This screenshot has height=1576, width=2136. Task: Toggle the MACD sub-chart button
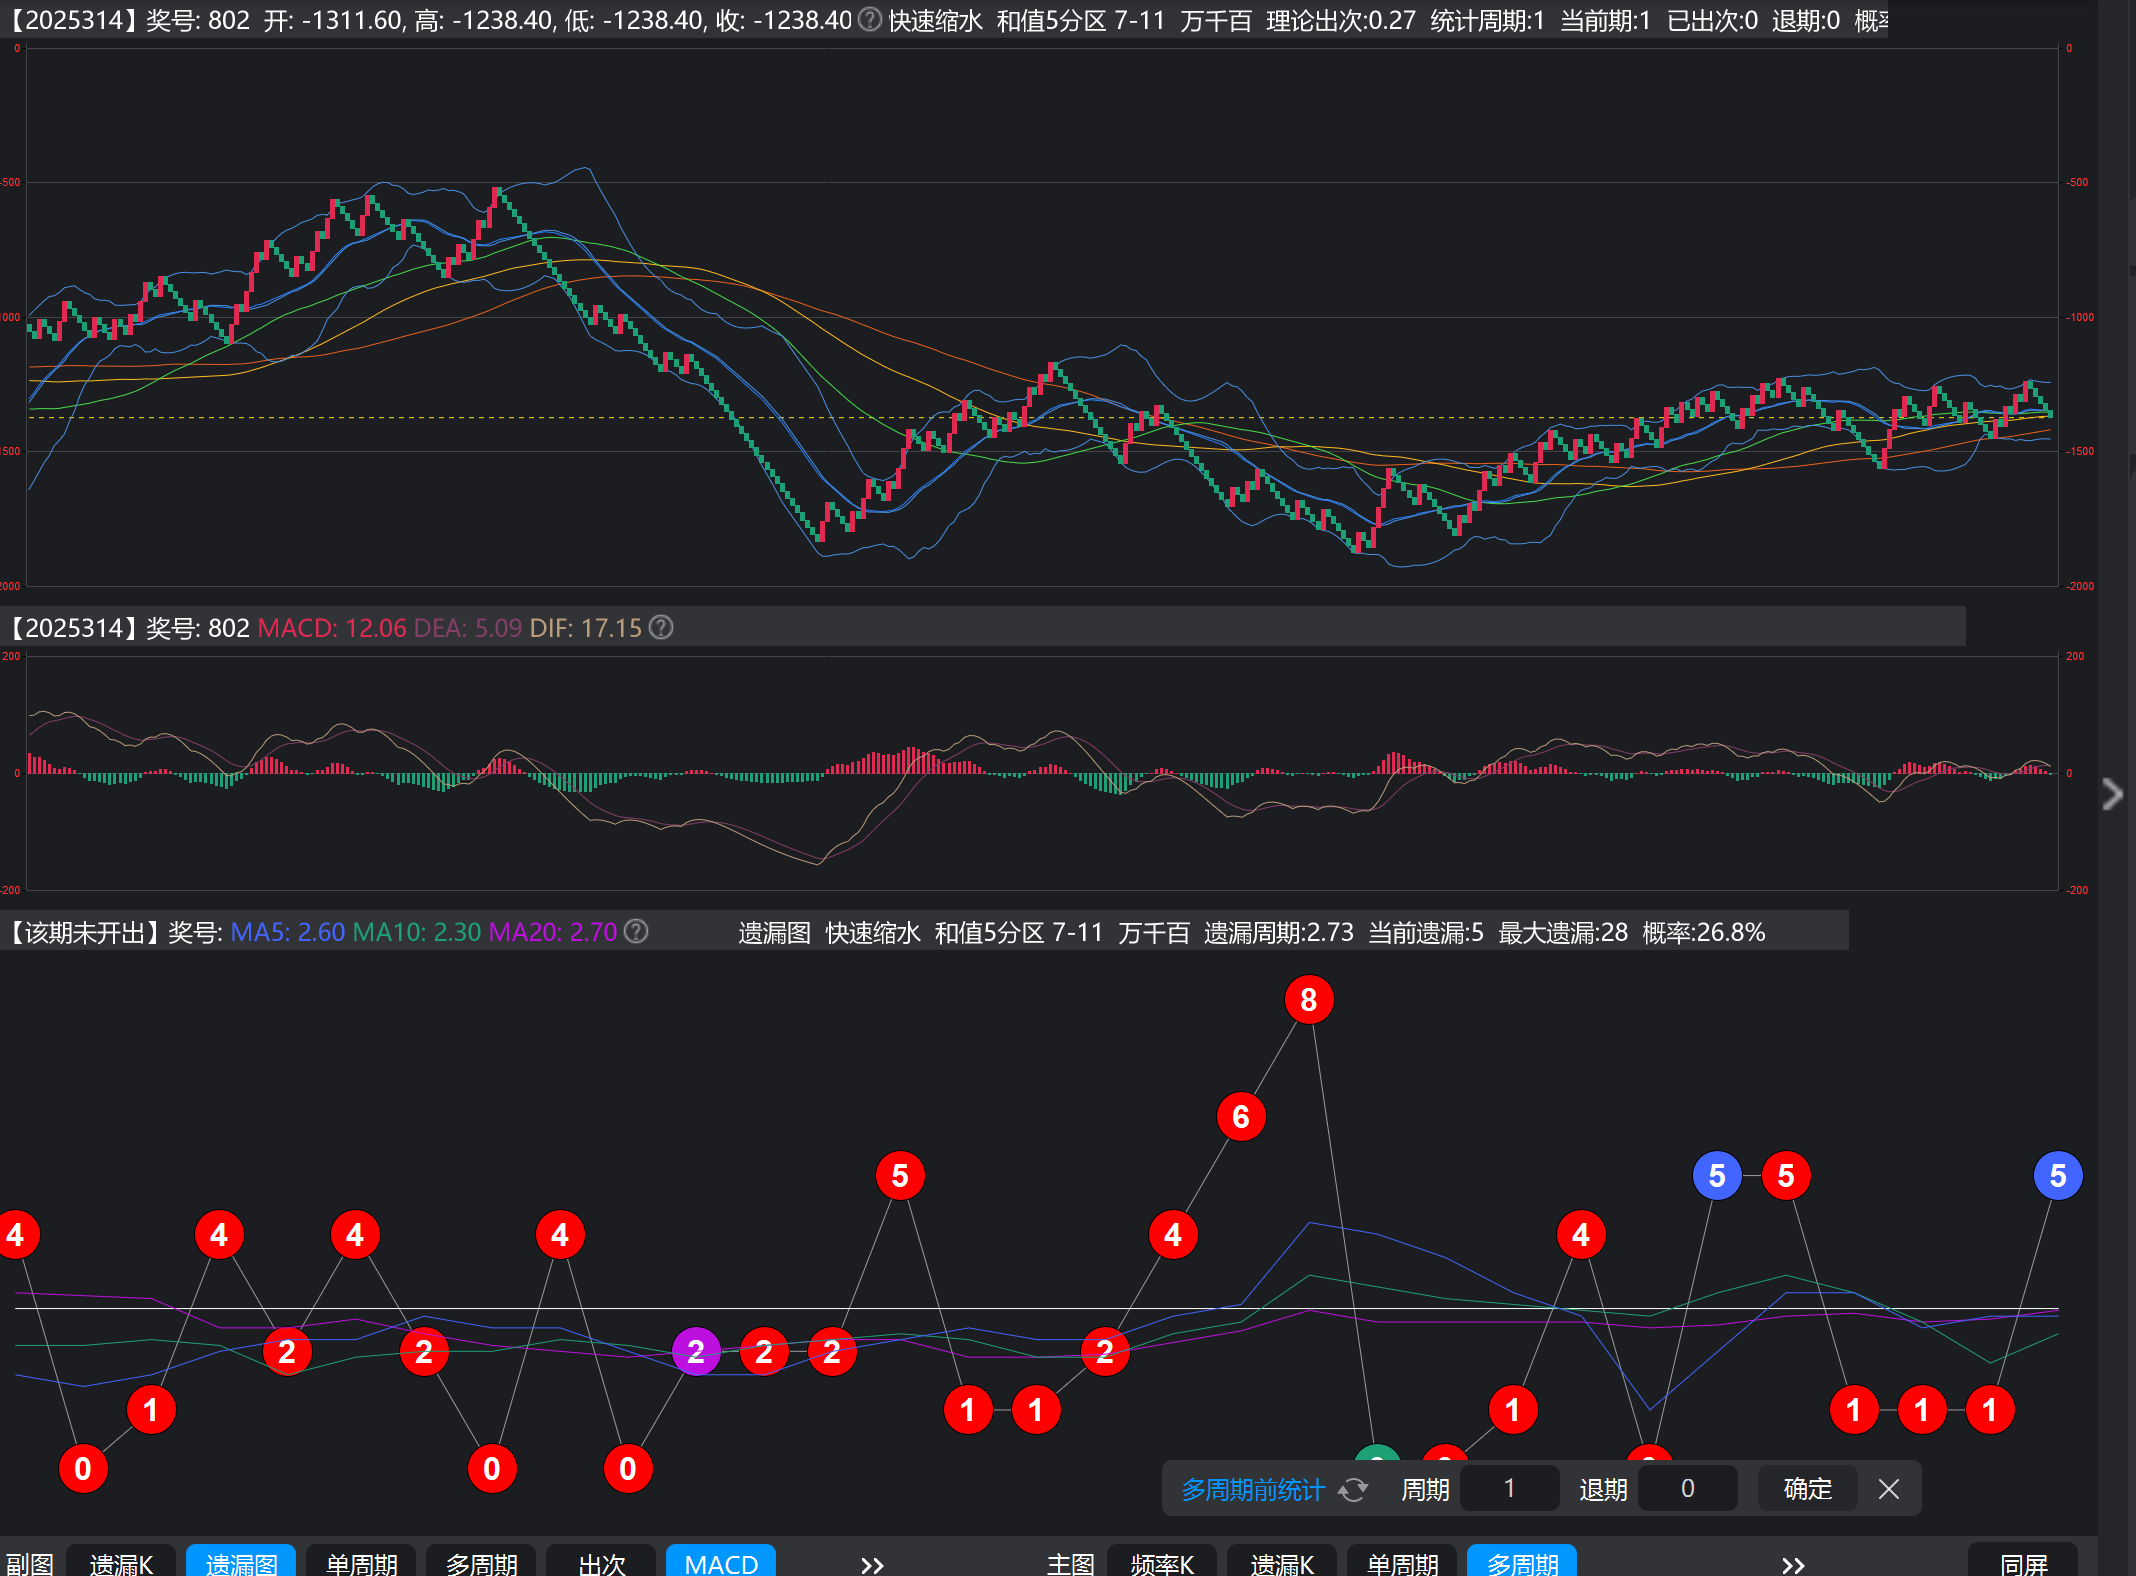tap(720, 1563)
